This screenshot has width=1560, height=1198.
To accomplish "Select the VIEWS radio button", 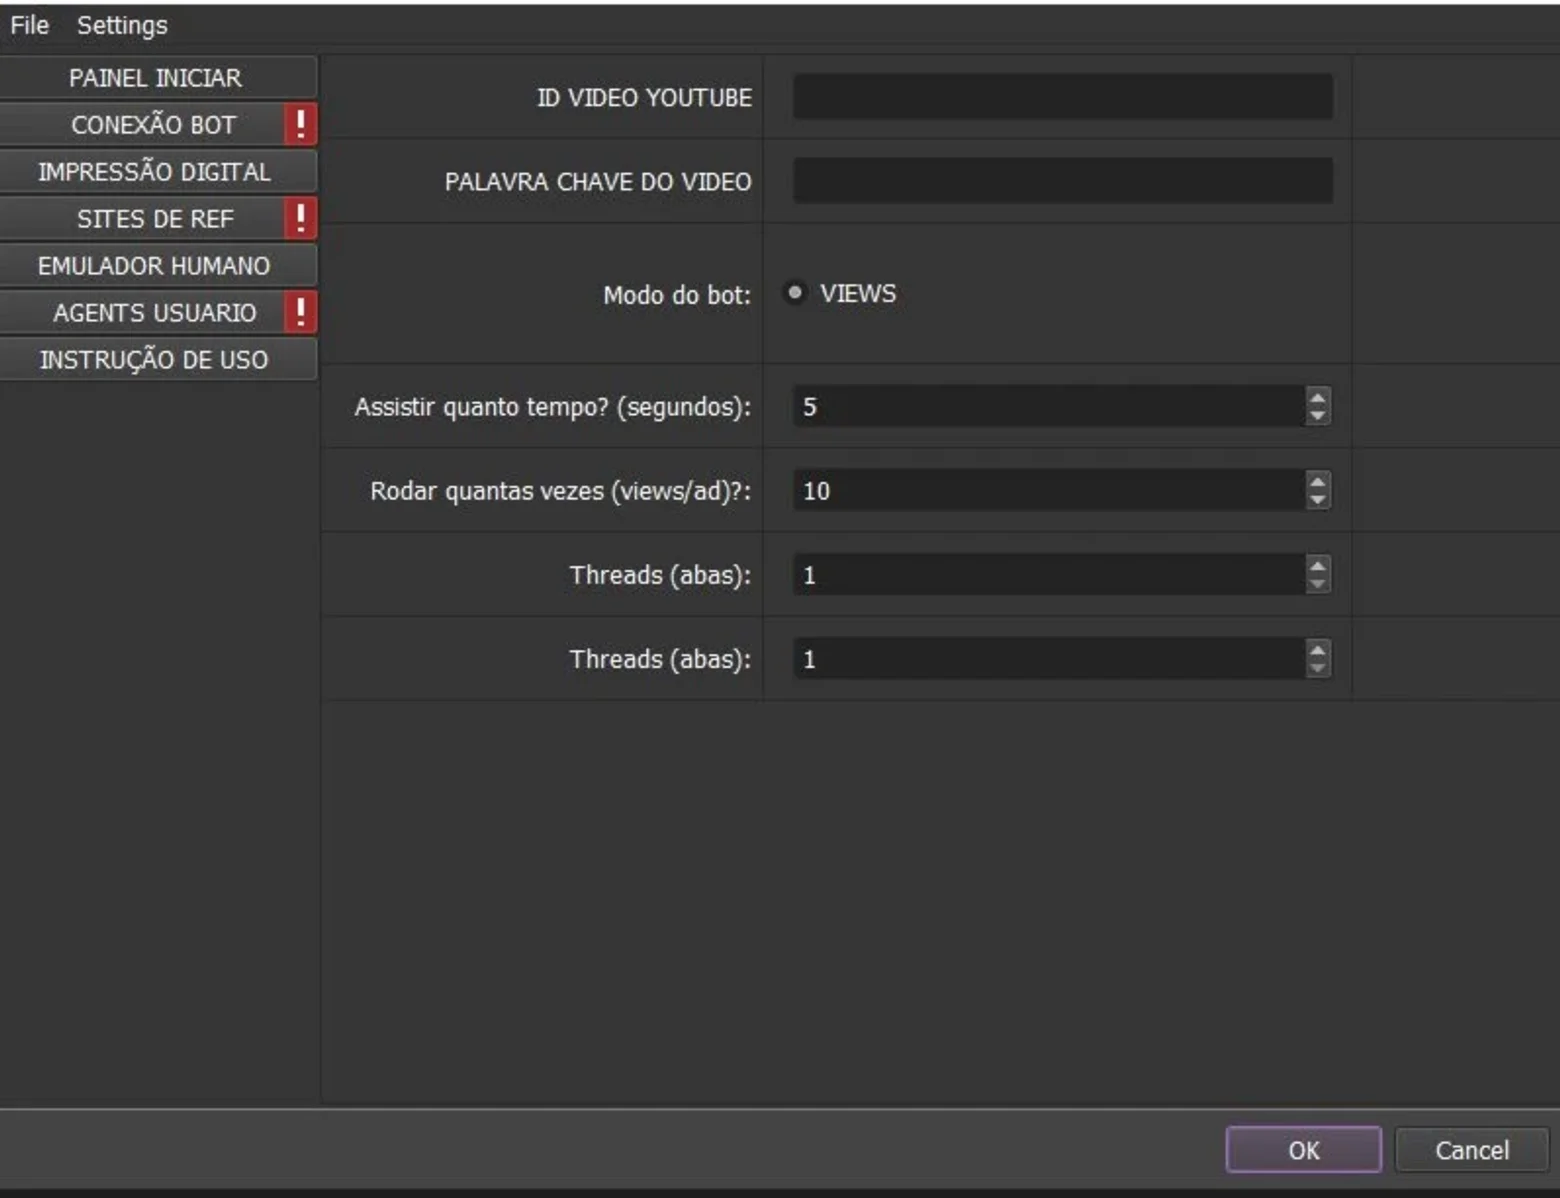I will pos(795,293).
